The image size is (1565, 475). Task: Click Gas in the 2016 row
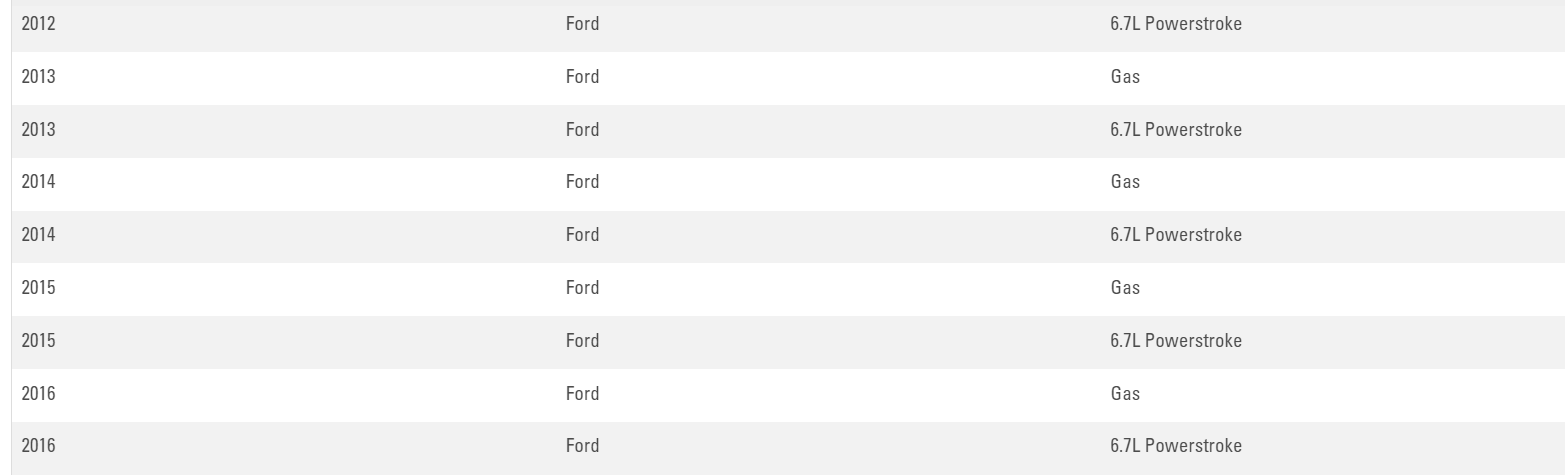click(x=1124, y=394)
